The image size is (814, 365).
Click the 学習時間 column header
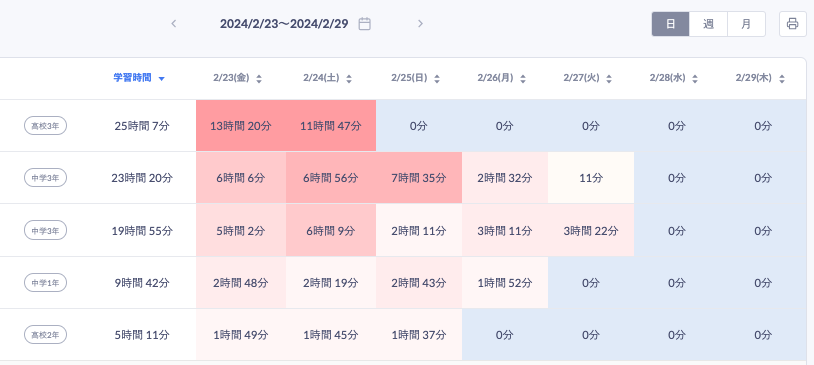133,78
